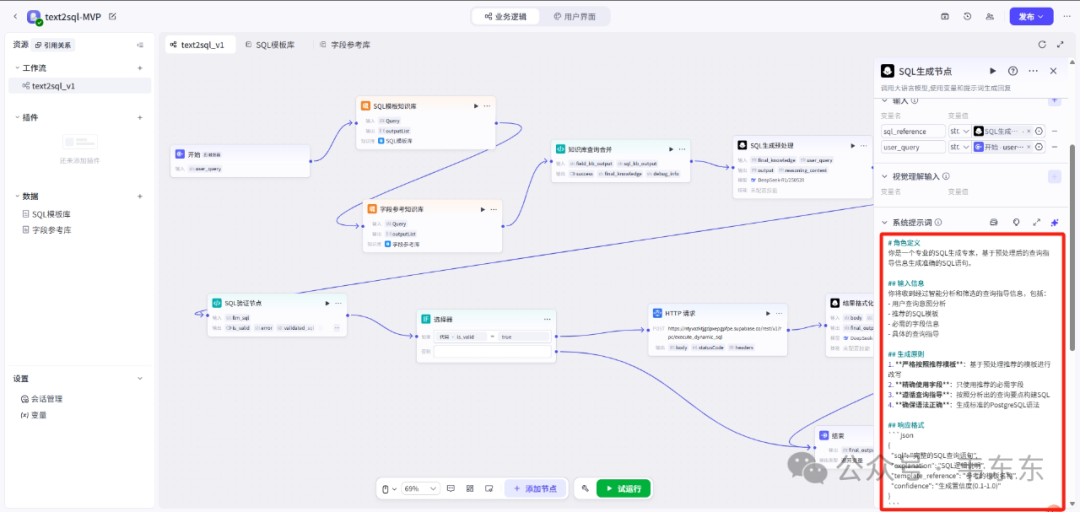Click the user_query variable name field
Image resolution: width=1080 pixels, height=512 pixels.
click(x=913, y=147)
